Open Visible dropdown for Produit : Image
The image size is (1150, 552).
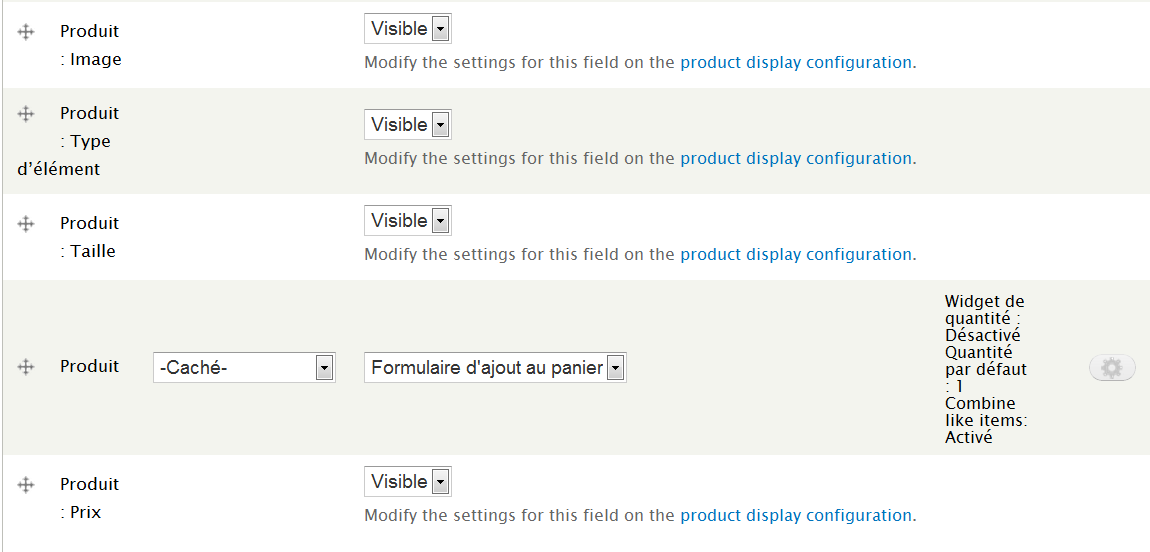(407, 29)
